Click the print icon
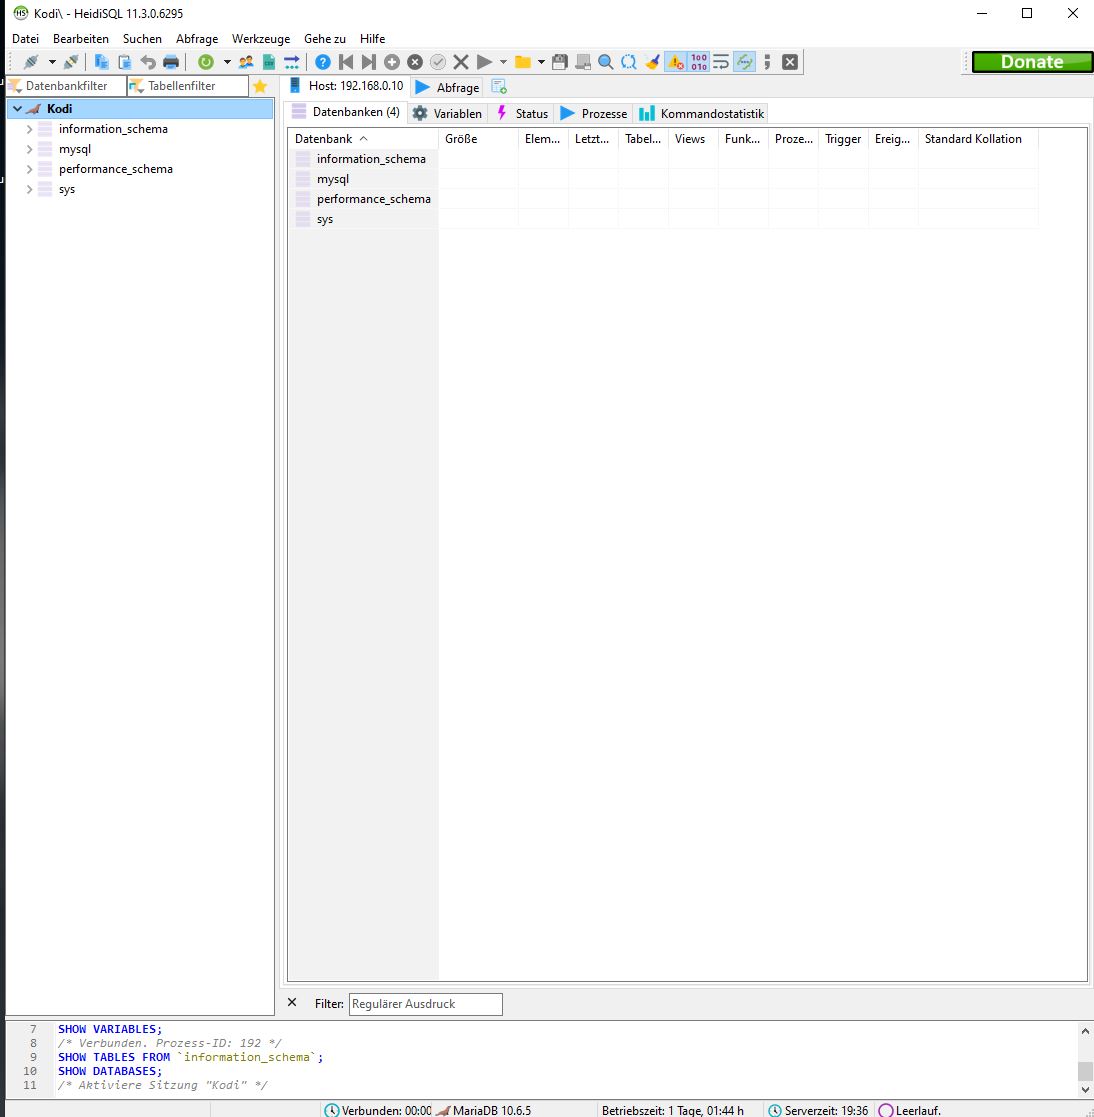Screen dimensions: 1094x1117 click(171, 62)
